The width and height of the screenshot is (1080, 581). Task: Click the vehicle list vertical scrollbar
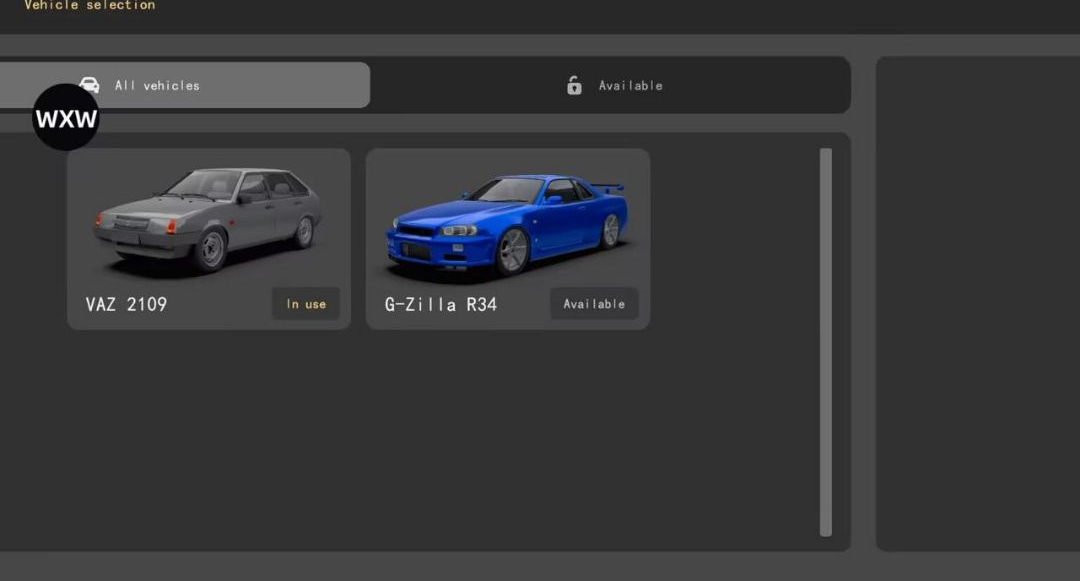[x=826, y=342]
